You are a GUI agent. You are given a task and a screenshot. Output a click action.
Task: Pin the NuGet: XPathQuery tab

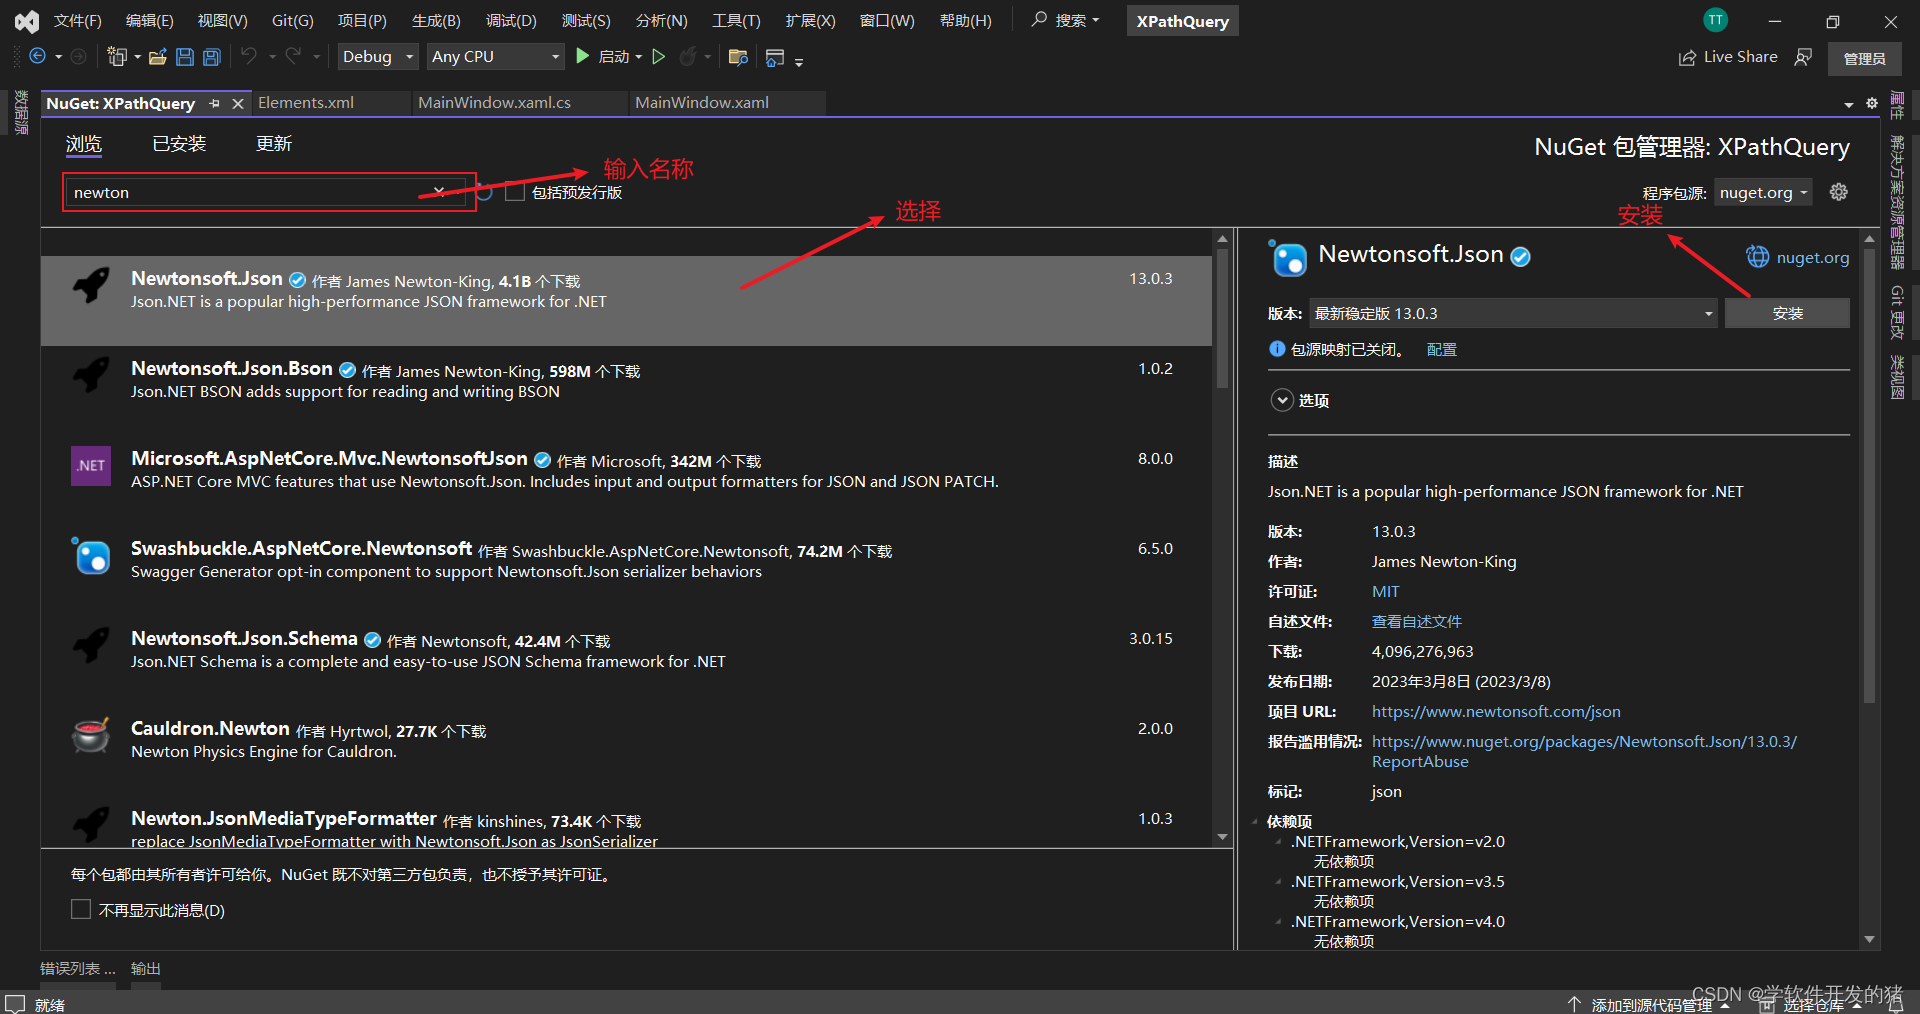point(214,103)
